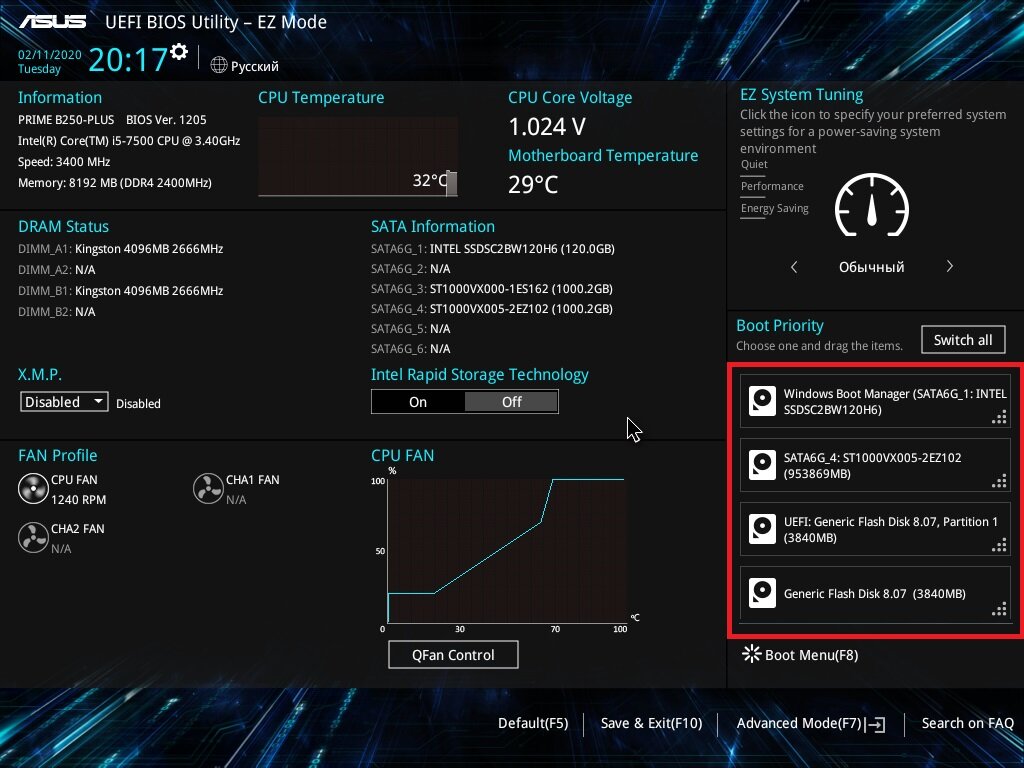Image resolution: width=1024 pixels, height=768 pixels.
Task: Enter Advanced Mode(F7)
Action: 799,723
